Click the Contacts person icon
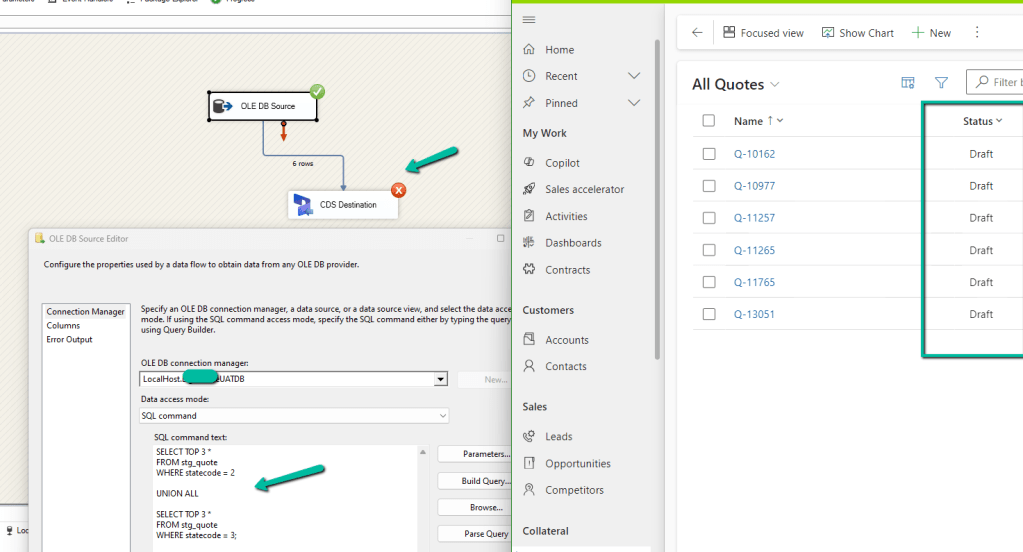The width and height of the screenshot is (1023, 552). pyautogui.click(x=529, y=365)
